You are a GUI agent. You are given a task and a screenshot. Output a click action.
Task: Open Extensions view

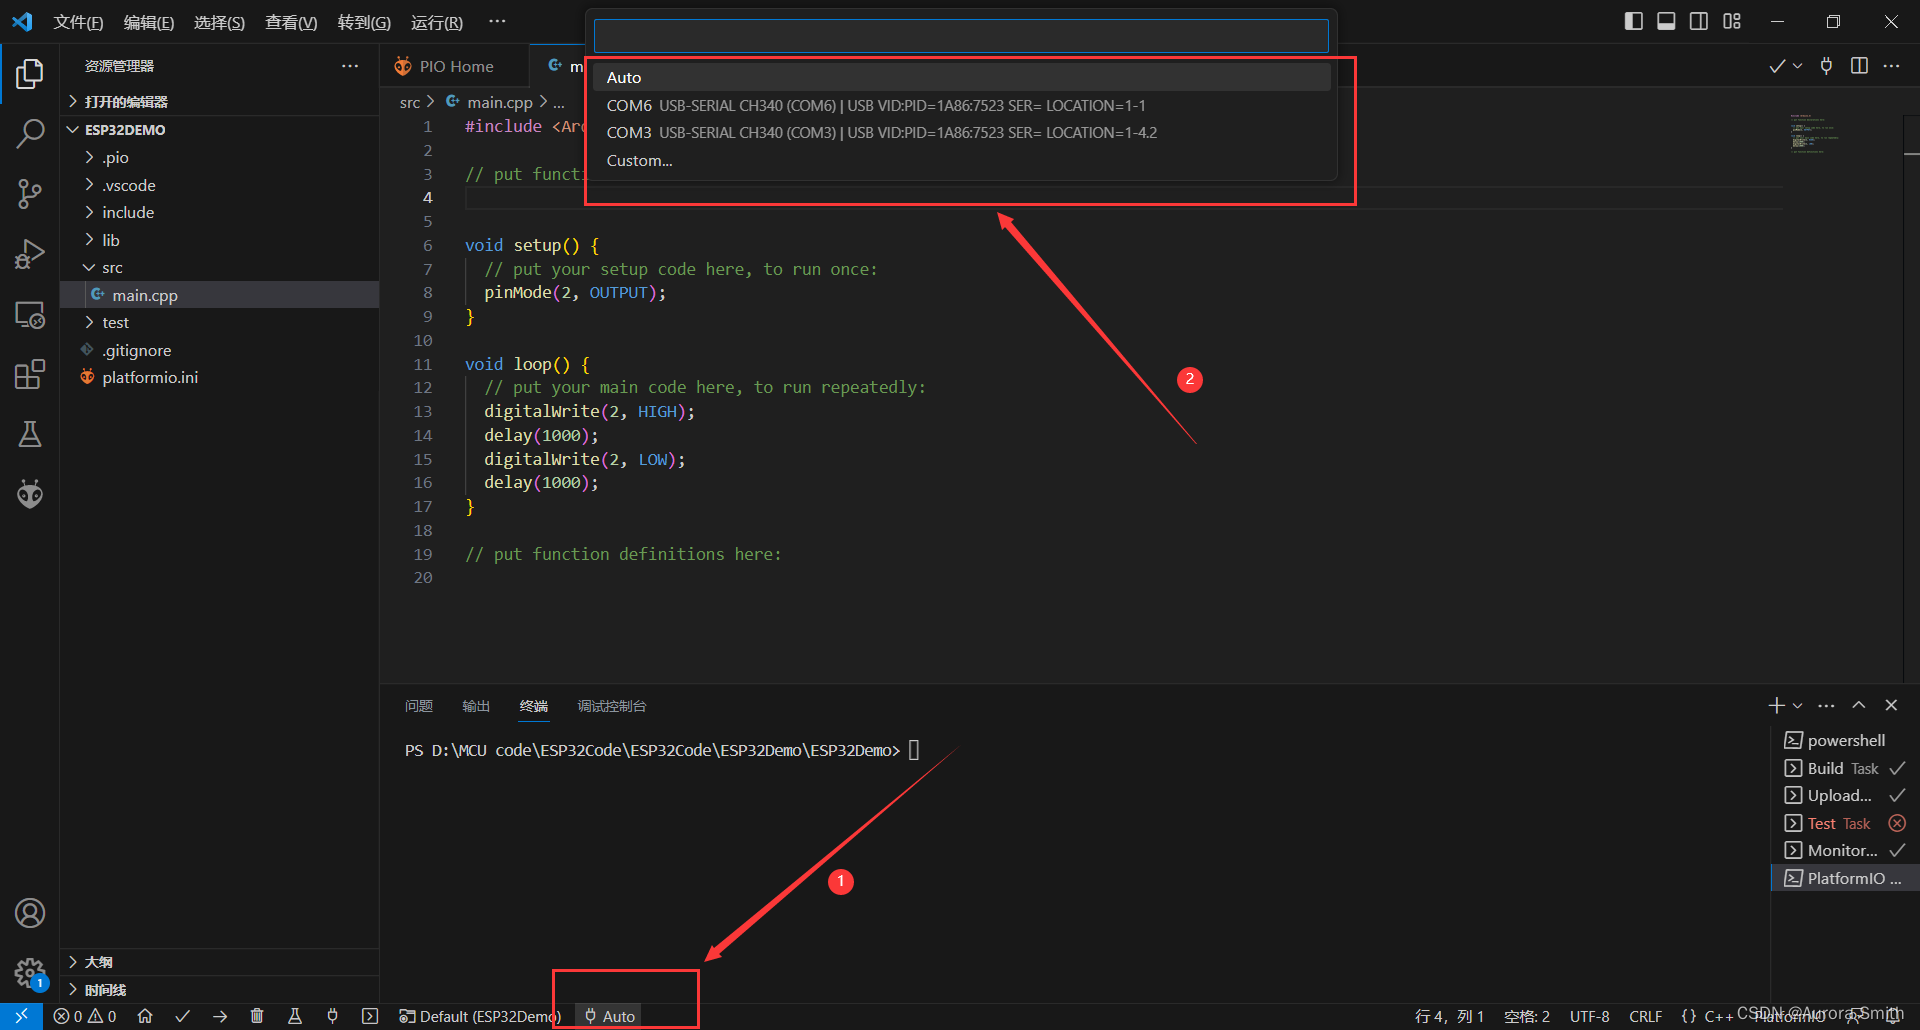coord(30,375)
